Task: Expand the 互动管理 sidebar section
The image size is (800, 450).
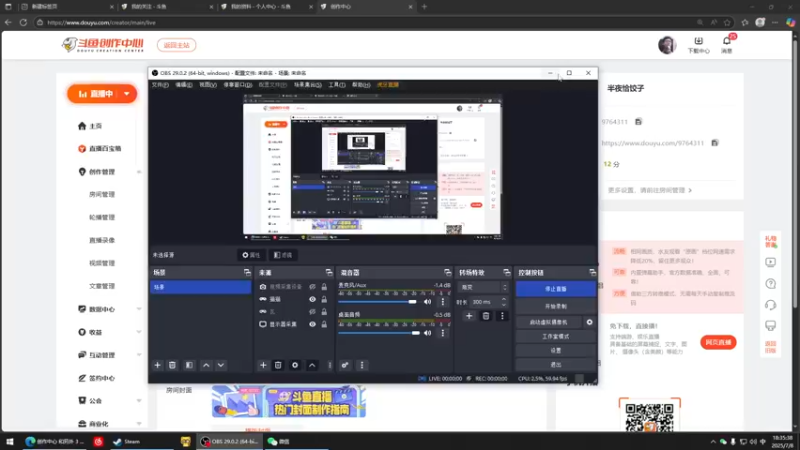Action: [139, 355]
